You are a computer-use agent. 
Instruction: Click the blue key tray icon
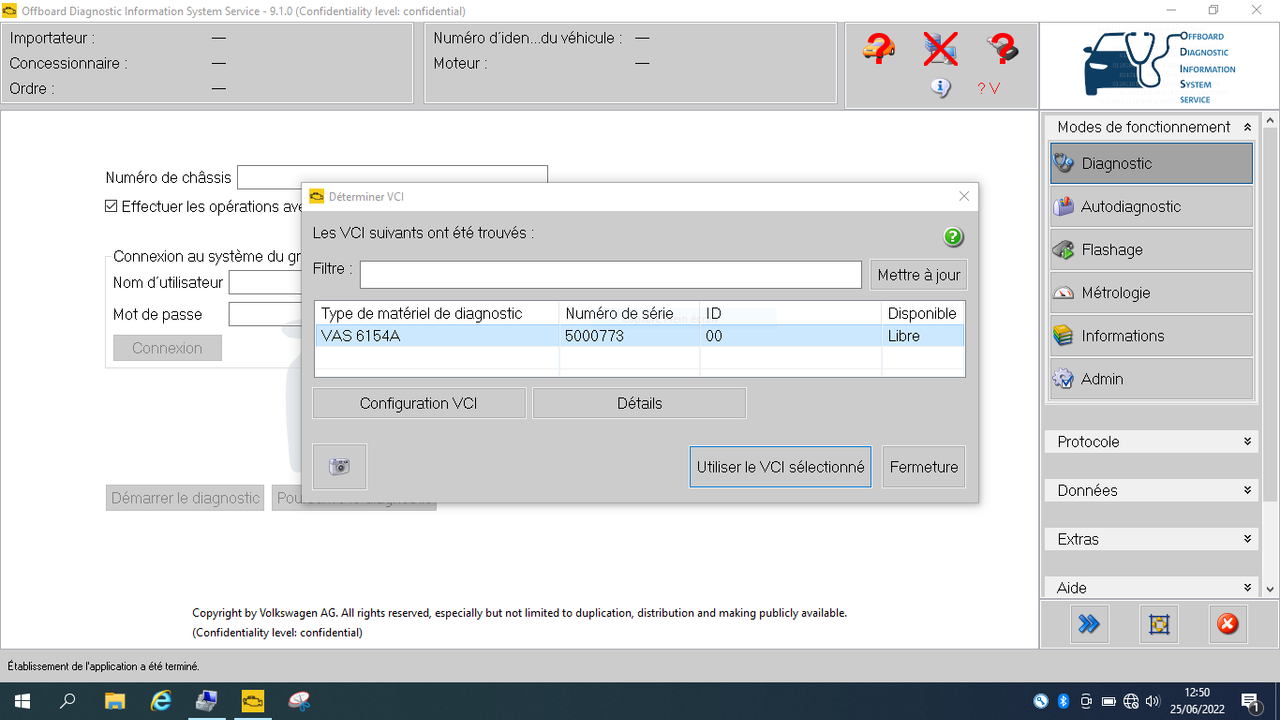point(1041,701)
